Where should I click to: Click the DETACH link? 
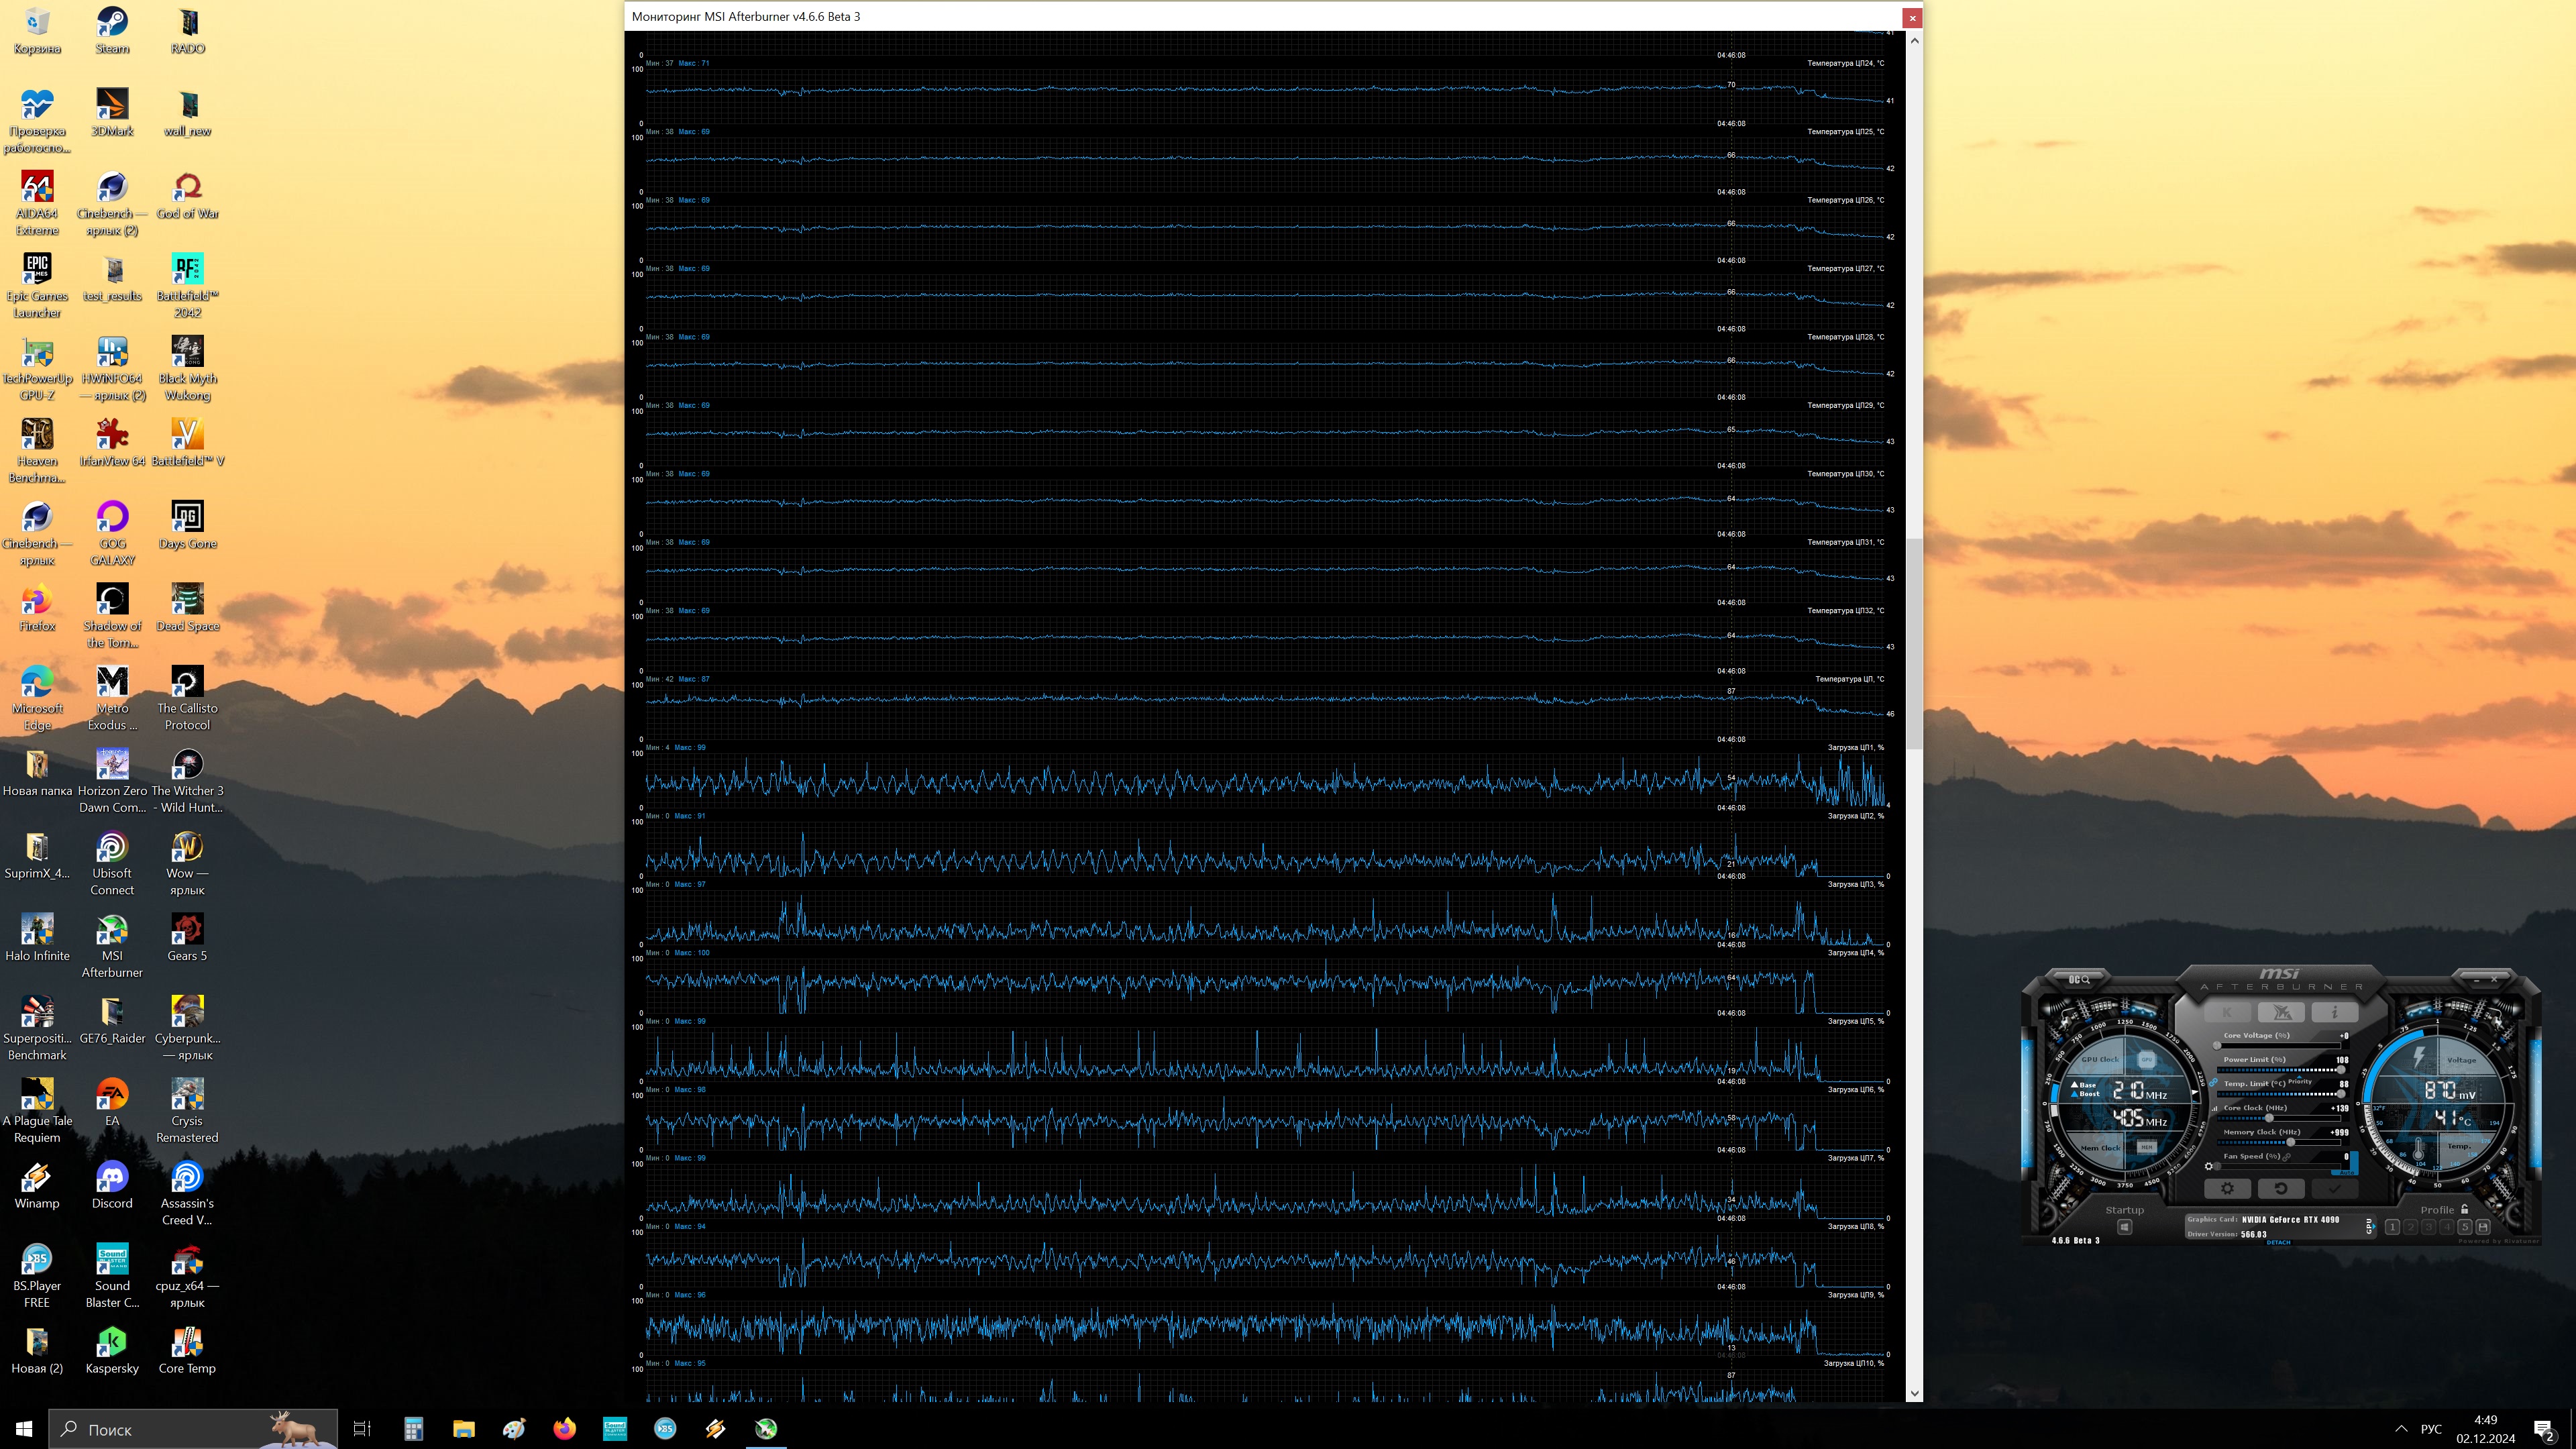coord(2278,1242)
